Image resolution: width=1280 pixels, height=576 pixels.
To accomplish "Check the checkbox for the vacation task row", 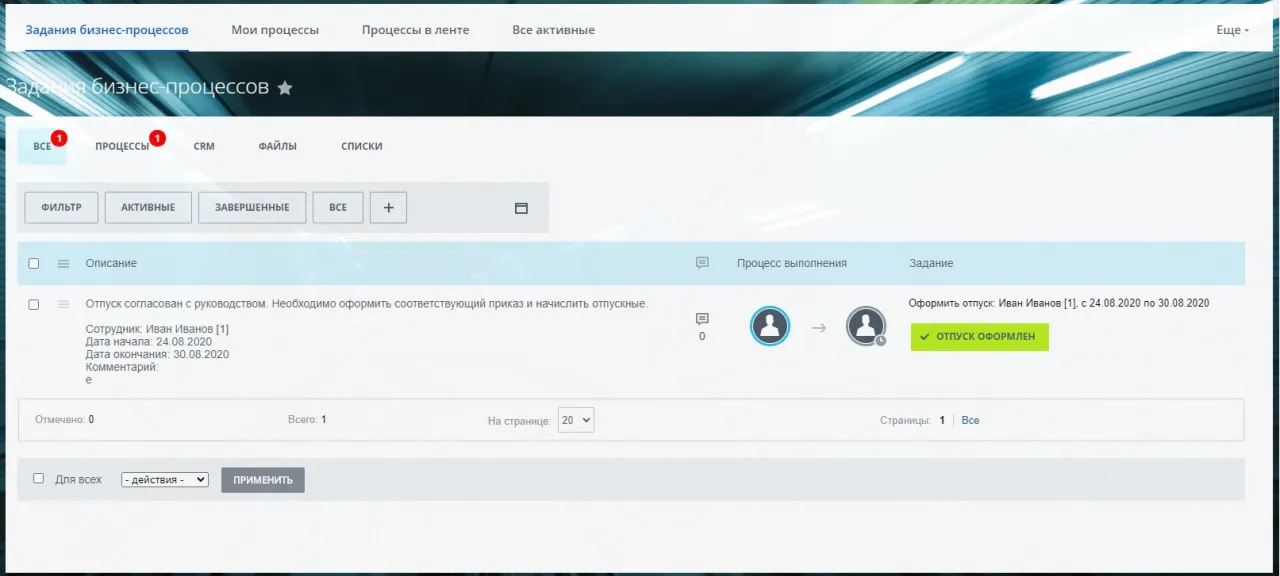I will coord(34,304).
